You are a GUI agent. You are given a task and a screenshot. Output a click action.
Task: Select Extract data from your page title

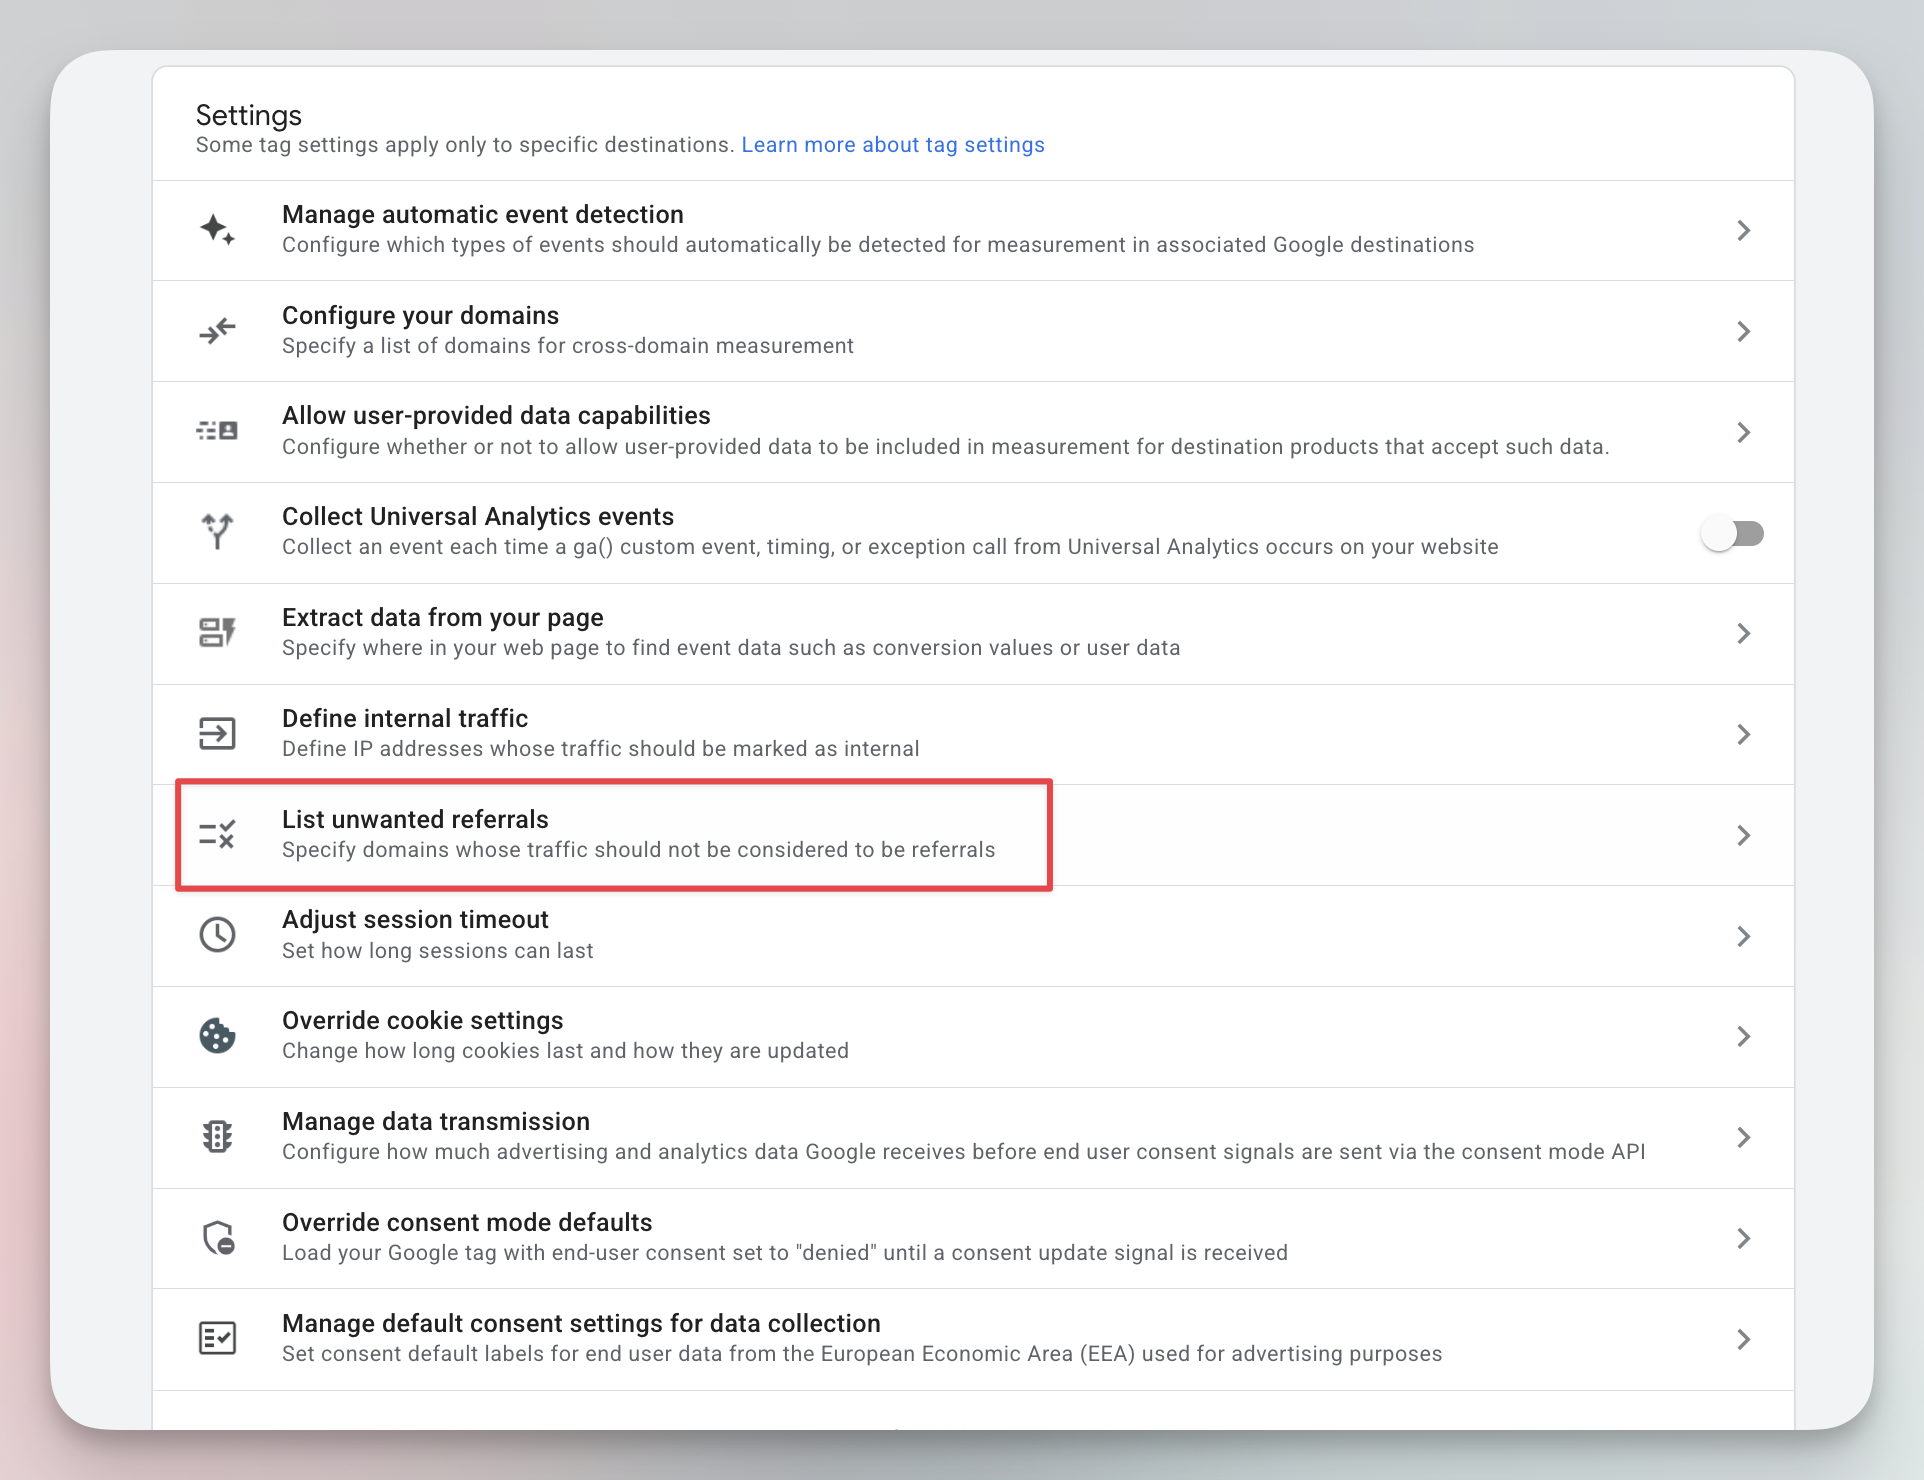tap(443, 618)
